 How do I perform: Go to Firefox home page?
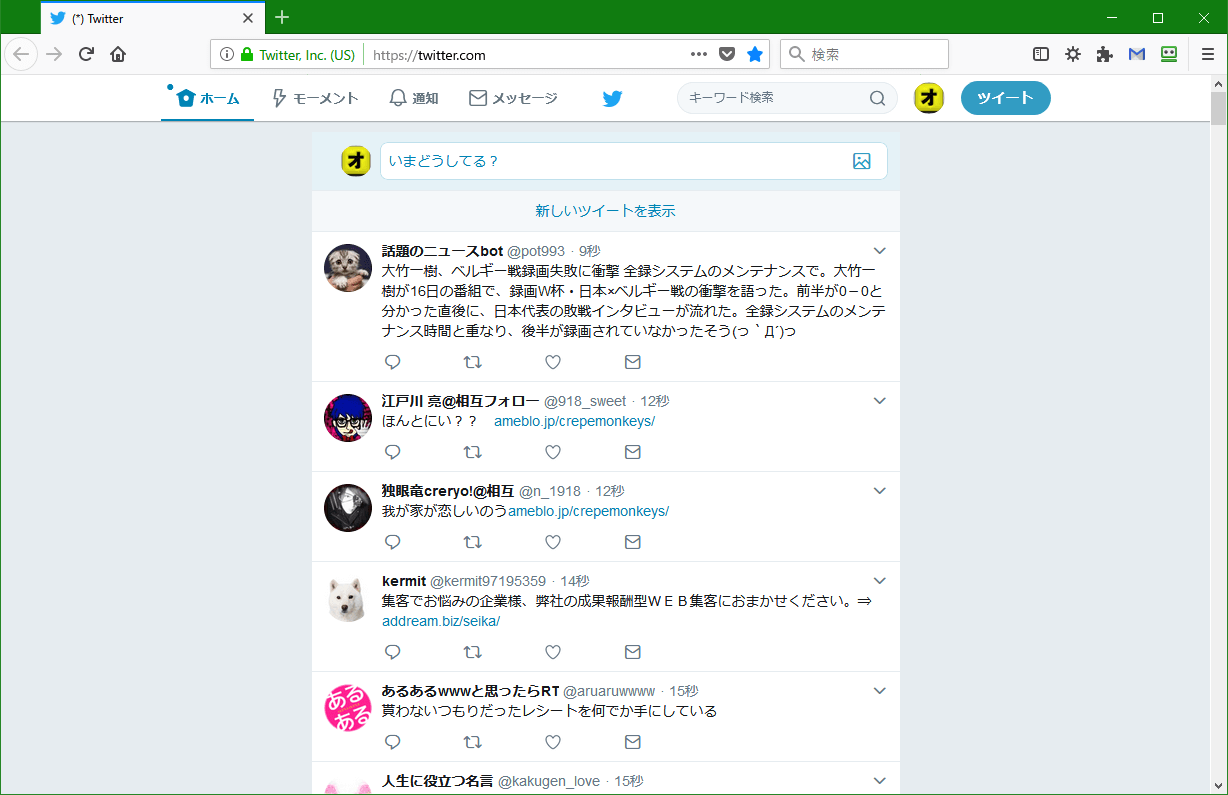tap(118, 54)
